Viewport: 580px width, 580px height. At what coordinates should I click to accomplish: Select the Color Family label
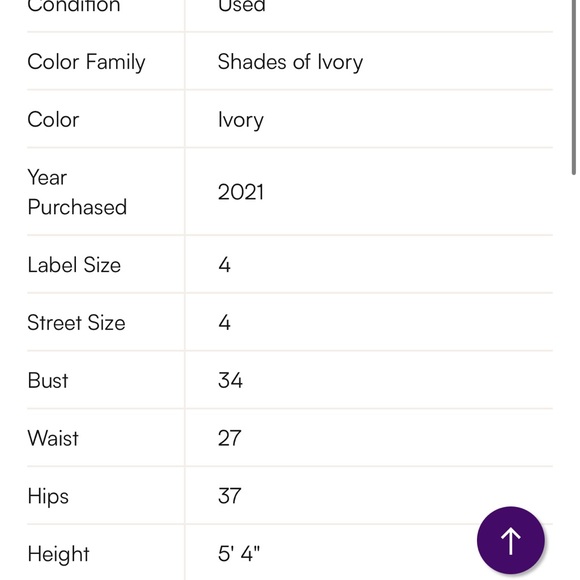point(86,62)
